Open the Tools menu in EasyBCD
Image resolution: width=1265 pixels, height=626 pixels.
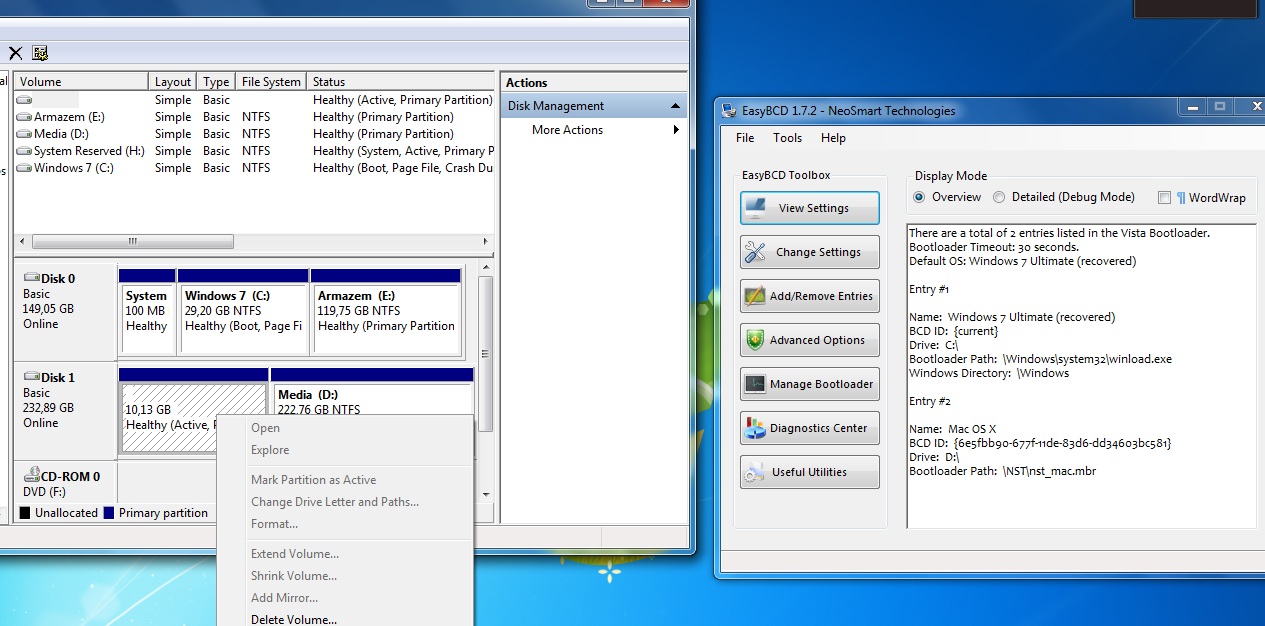coord(787,138)
